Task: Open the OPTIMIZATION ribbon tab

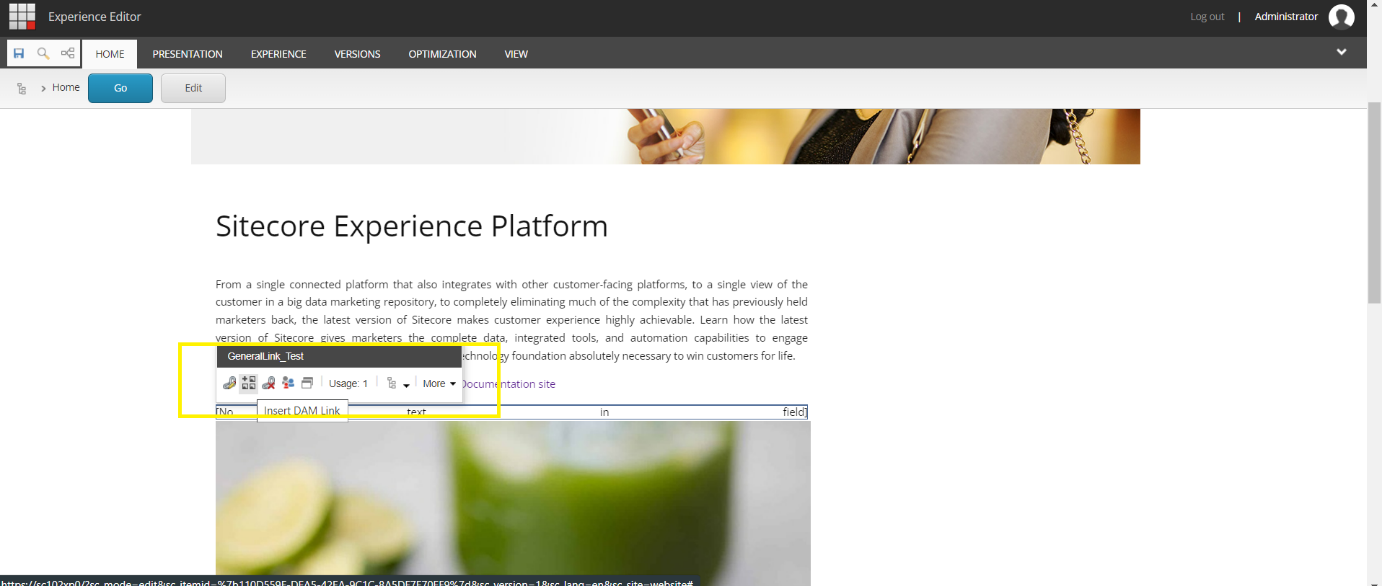Action: pos(442,54)
